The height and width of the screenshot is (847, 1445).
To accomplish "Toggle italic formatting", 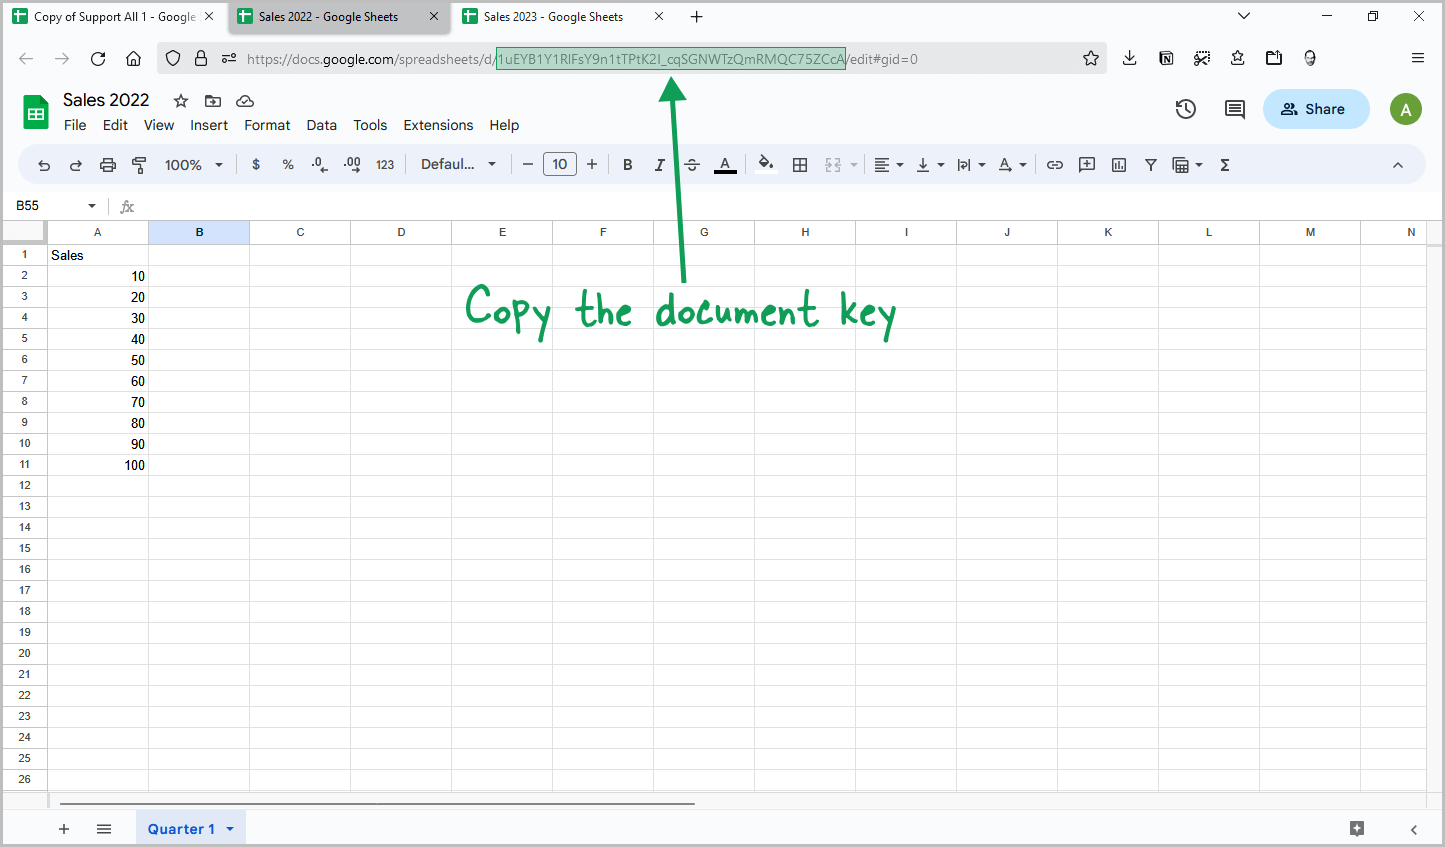I will click(x=660, y=165).
